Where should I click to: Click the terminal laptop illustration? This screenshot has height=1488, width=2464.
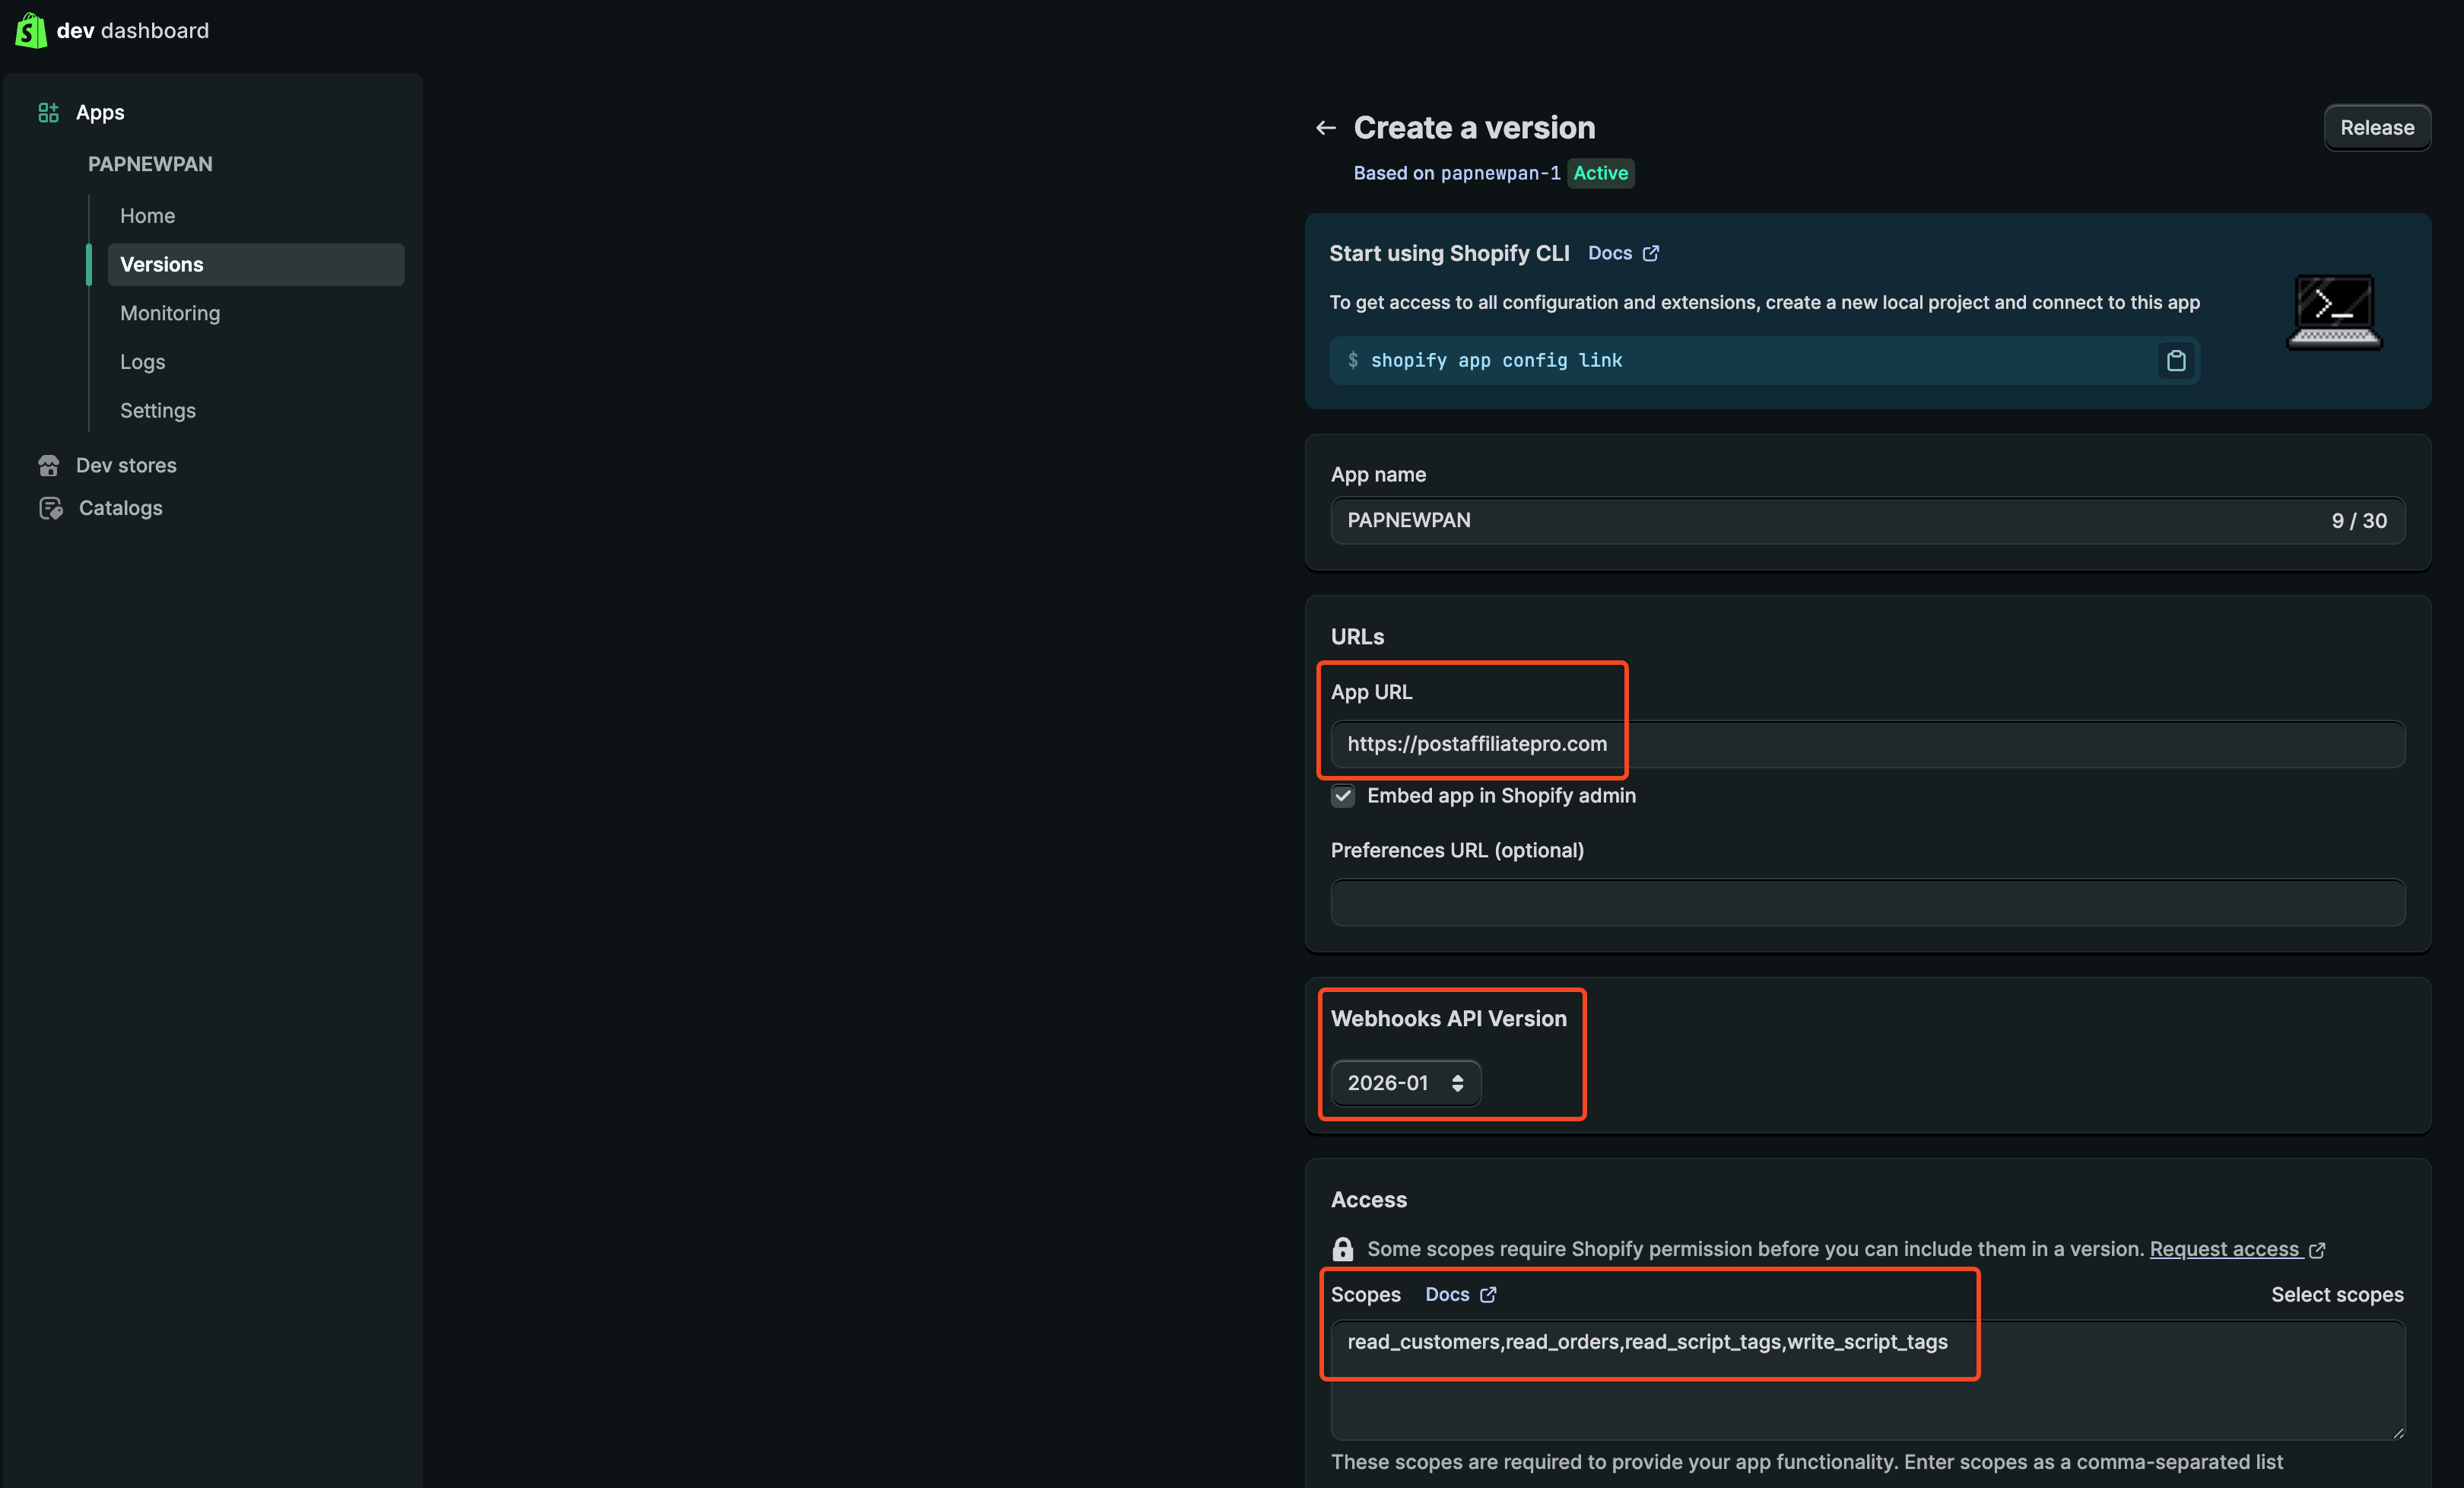pyautogui.click(x=2333, y=312)
